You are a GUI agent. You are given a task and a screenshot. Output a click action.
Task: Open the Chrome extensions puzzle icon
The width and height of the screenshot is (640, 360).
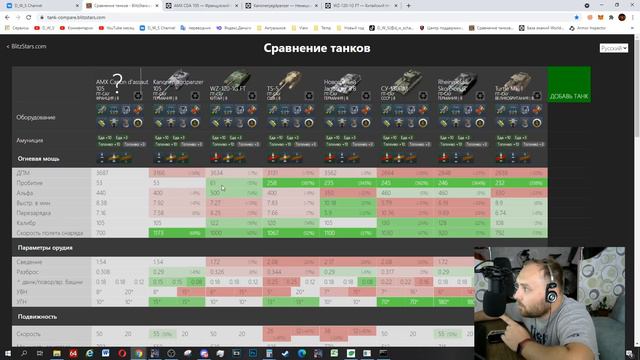pos(611,18)
